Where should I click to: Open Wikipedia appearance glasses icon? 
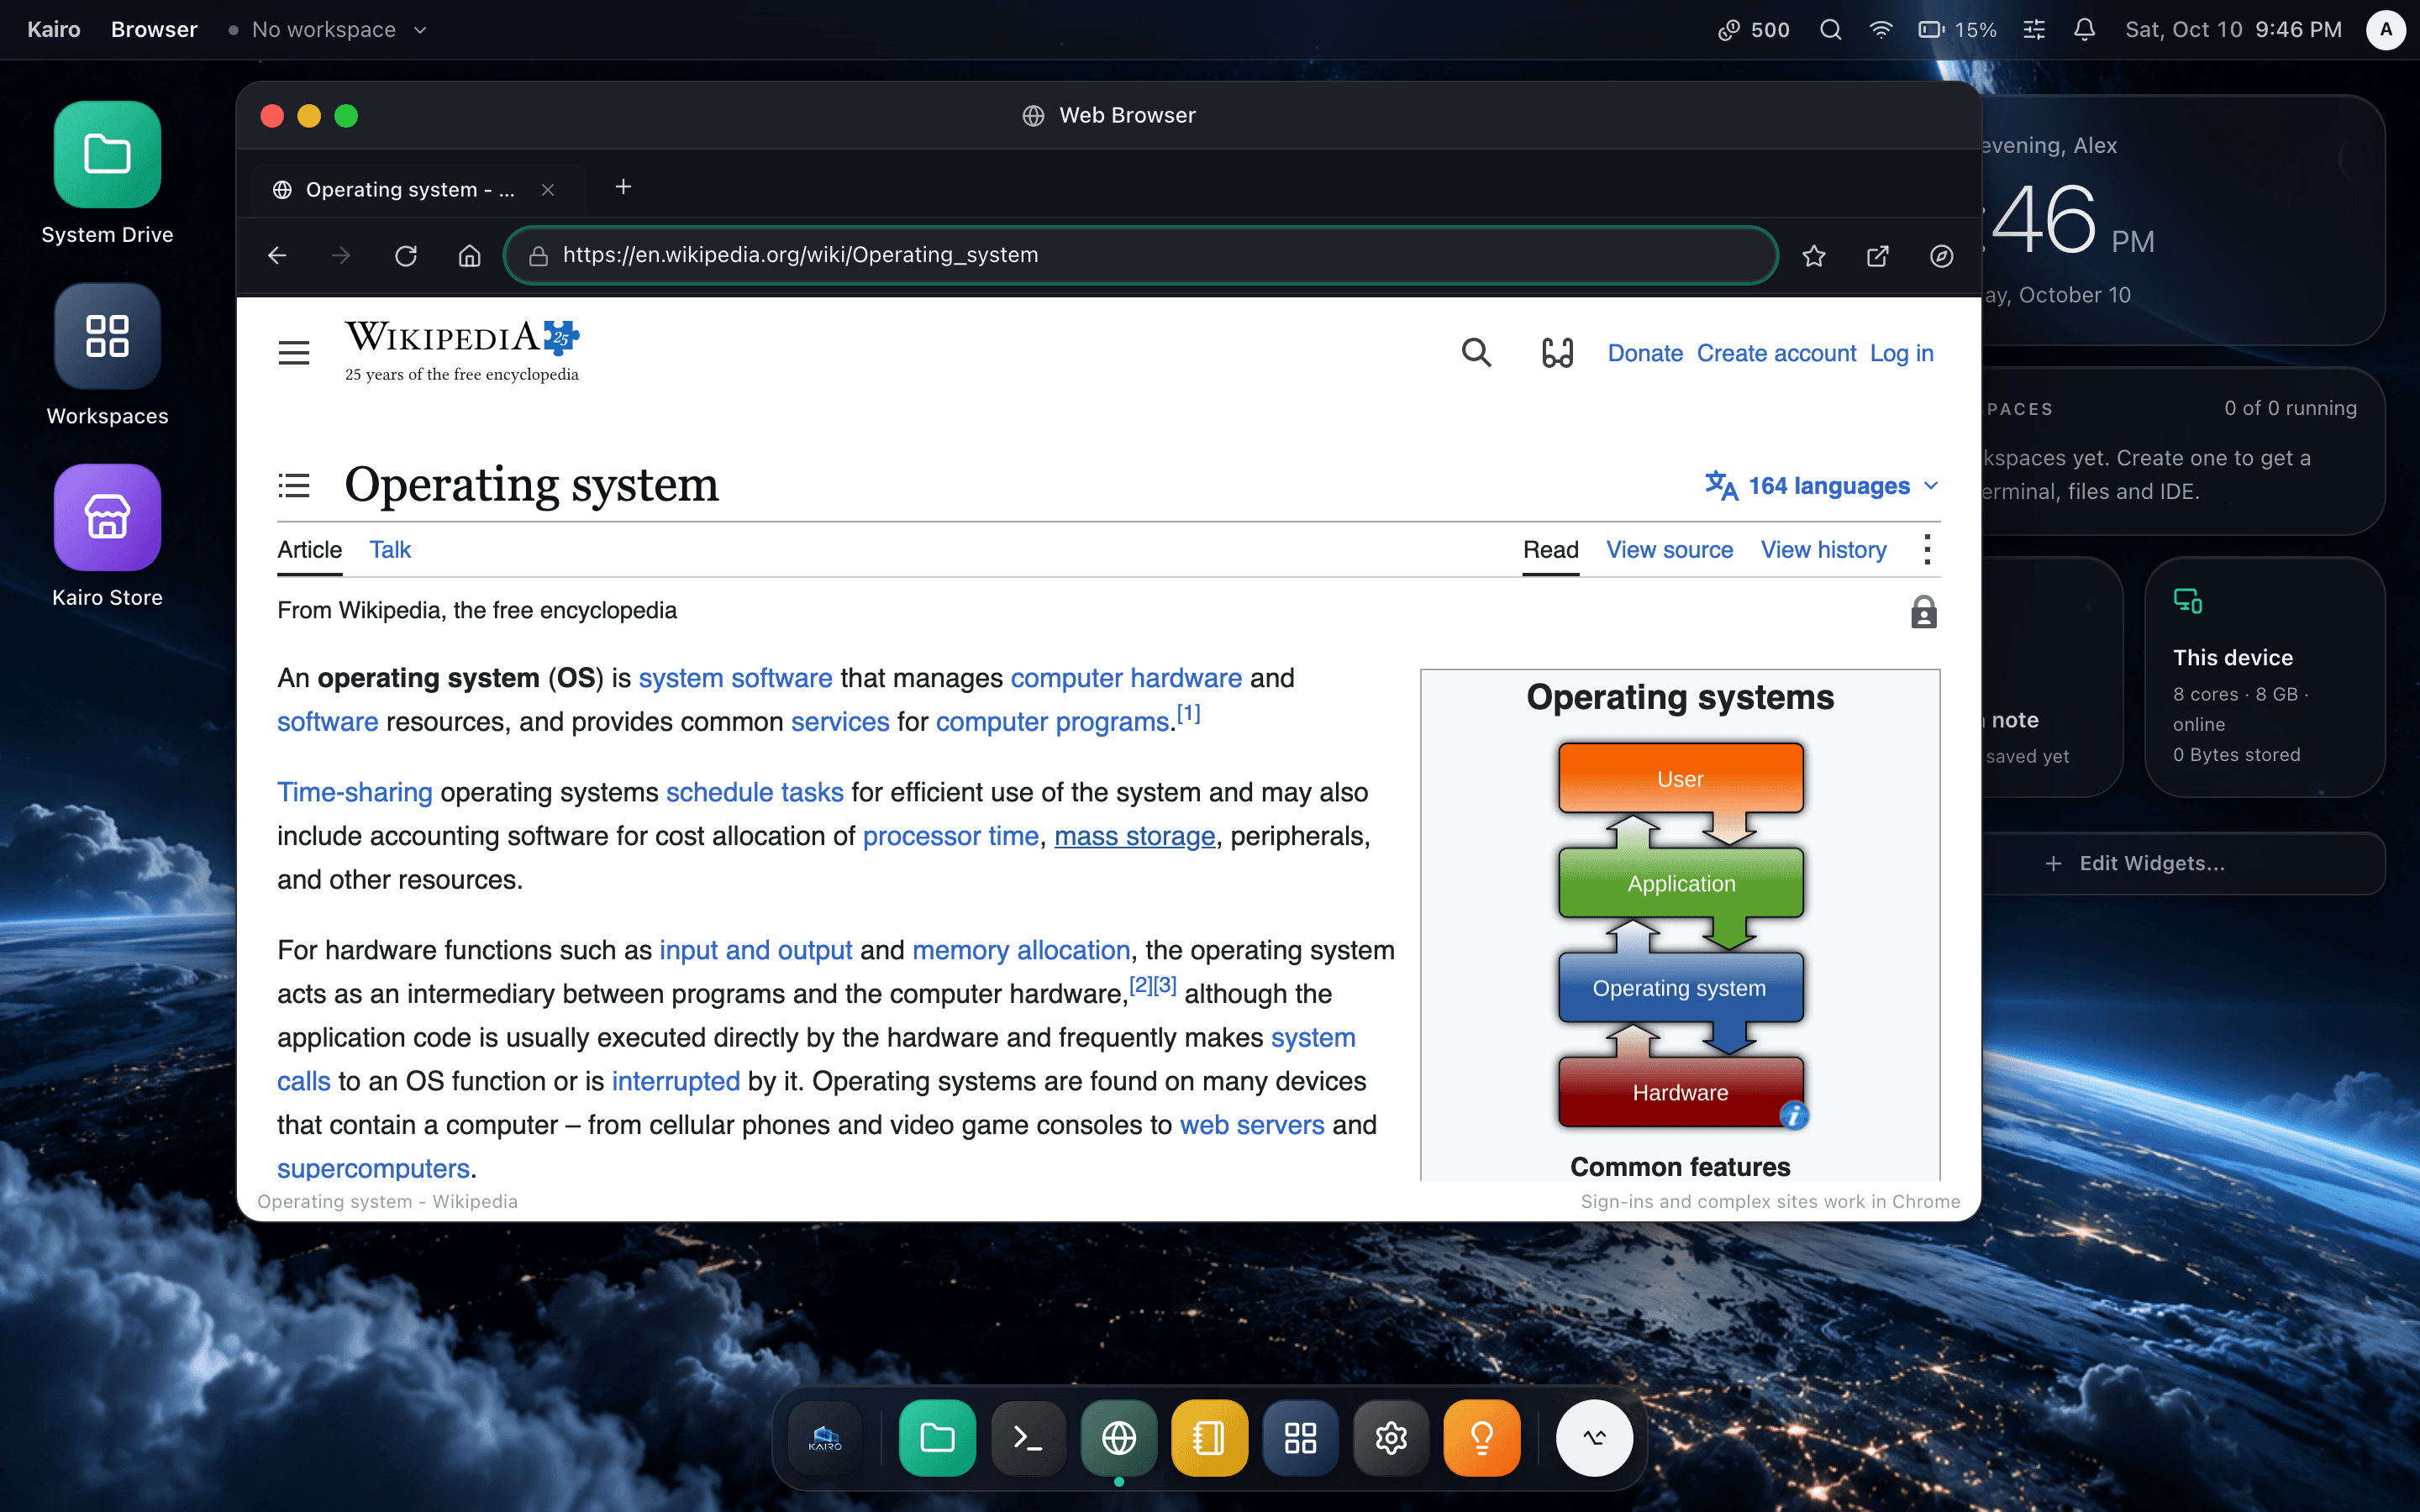[x=1557, y=352]
